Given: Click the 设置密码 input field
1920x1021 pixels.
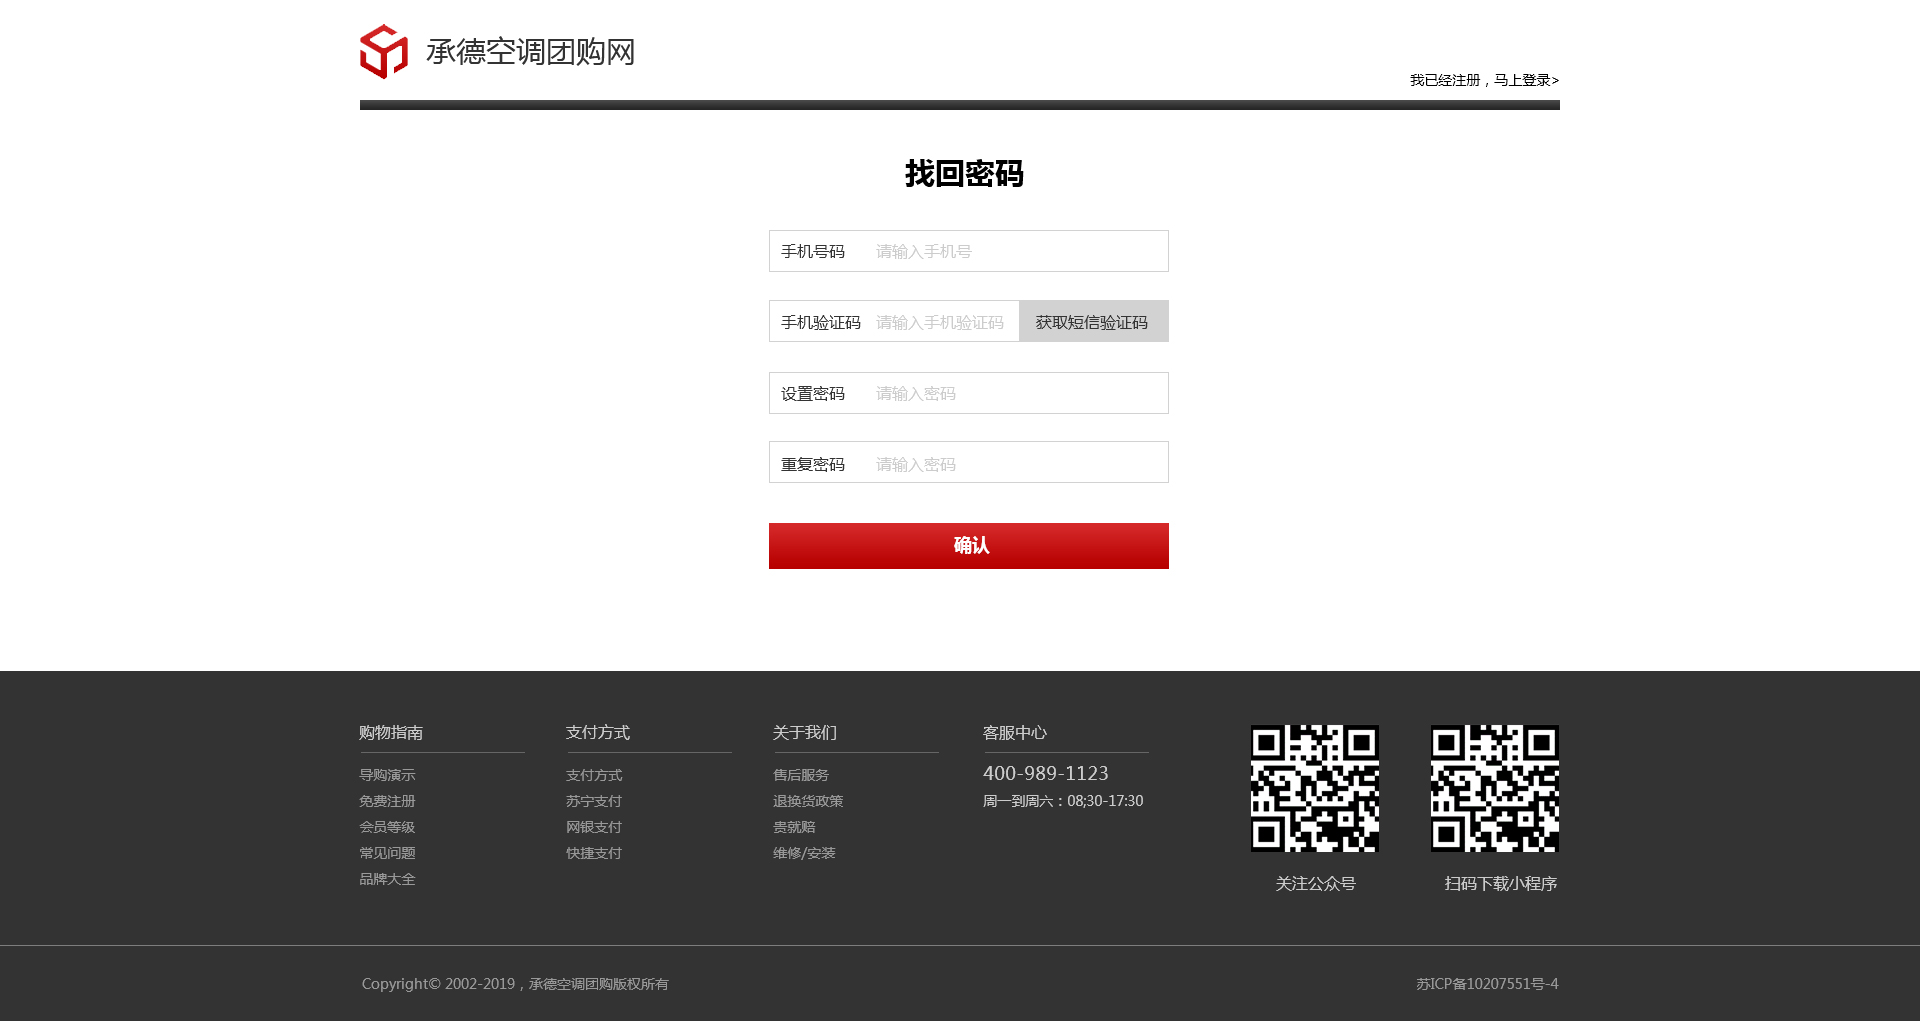Looking at the screenshot, I should [x=1015, y=394].
